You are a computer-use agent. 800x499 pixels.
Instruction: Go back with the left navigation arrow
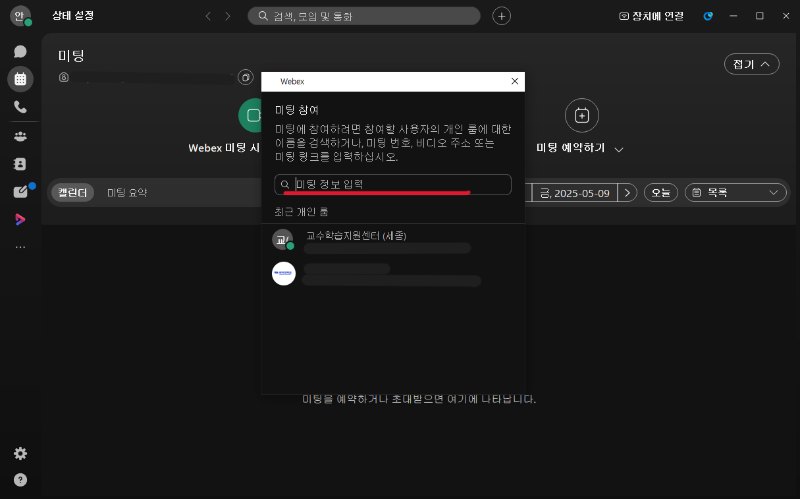(208, 16)
